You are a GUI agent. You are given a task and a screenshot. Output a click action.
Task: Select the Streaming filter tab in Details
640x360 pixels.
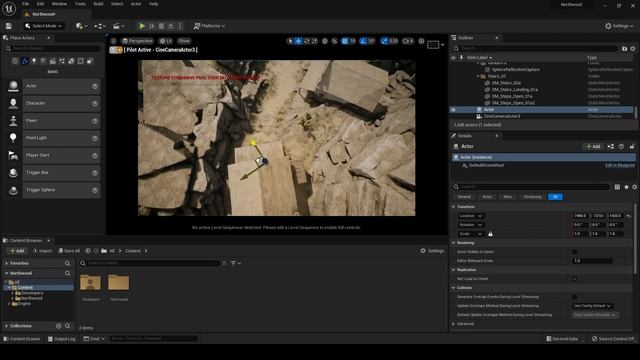click(x=532, y=197)
